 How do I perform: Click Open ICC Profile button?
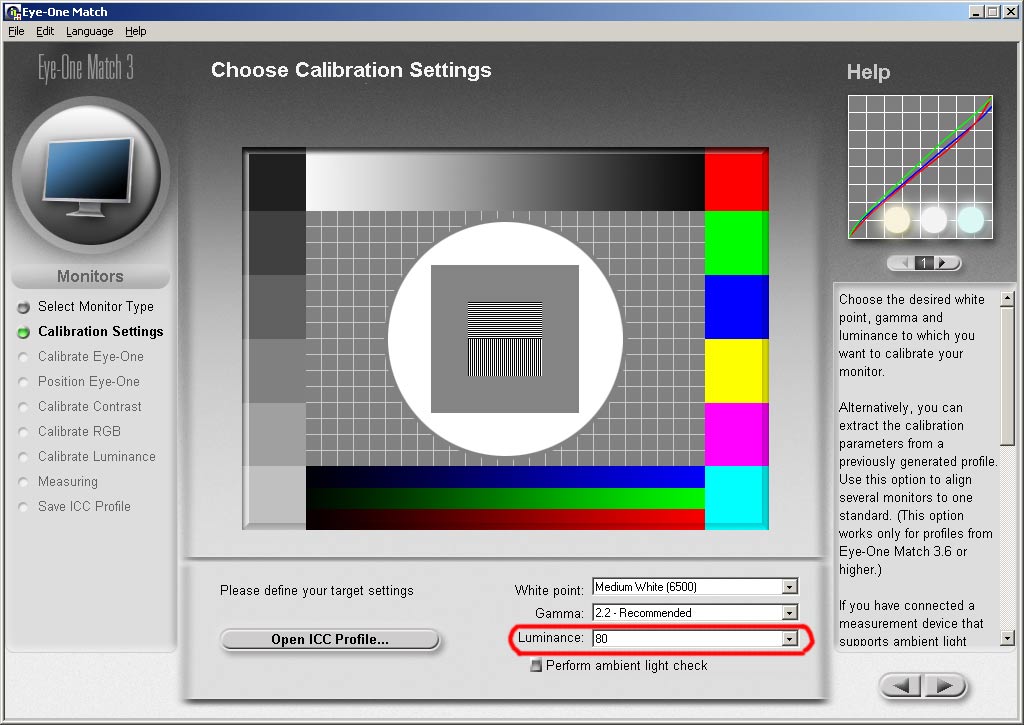tap(330, 639)
